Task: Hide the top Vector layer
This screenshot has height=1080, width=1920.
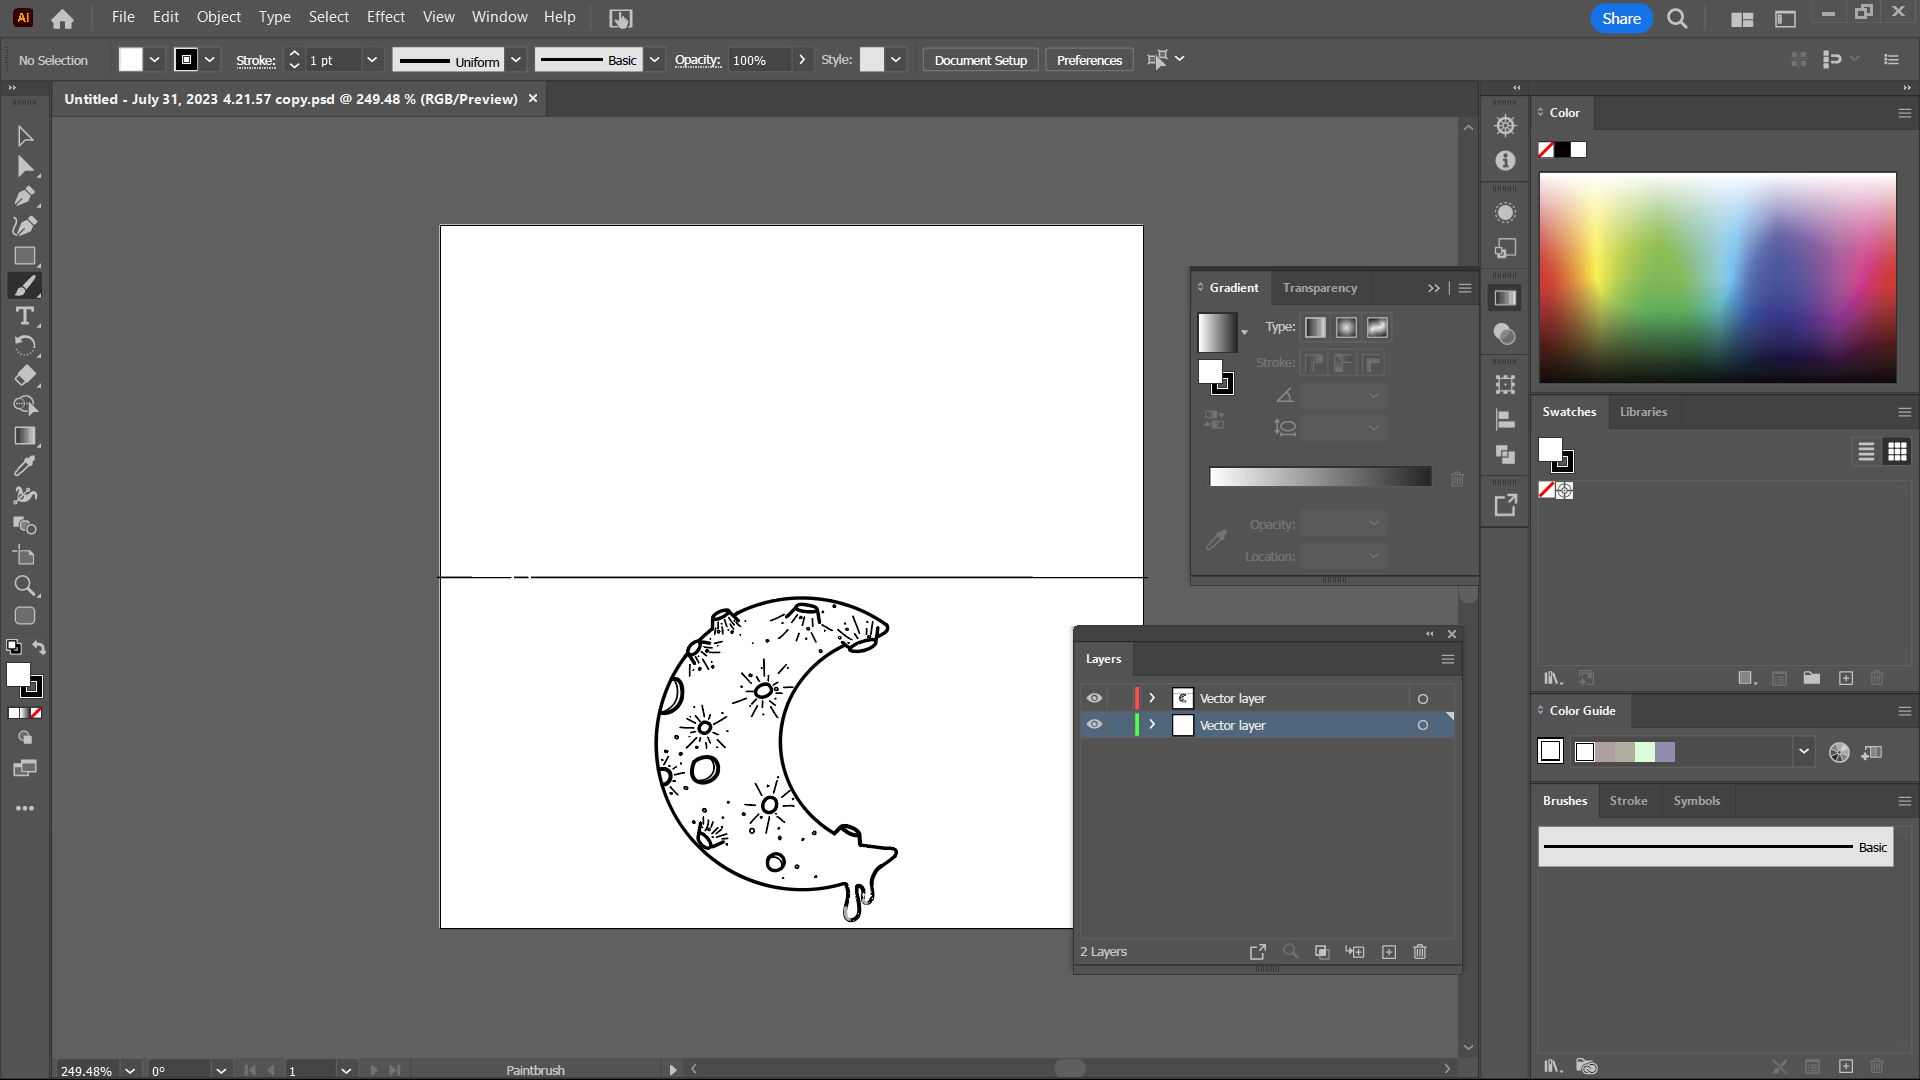Action: click(1095, 697)
